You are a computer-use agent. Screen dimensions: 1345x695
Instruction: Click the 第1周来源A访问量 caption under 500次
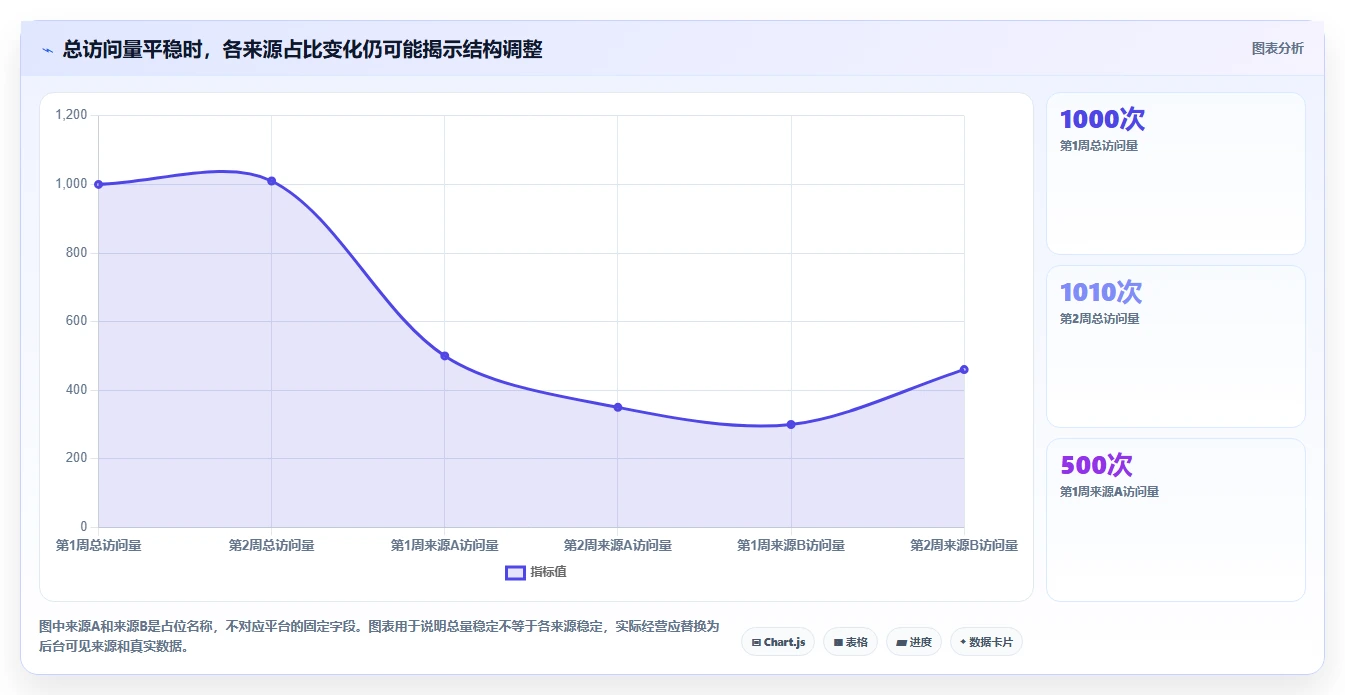1109,491
